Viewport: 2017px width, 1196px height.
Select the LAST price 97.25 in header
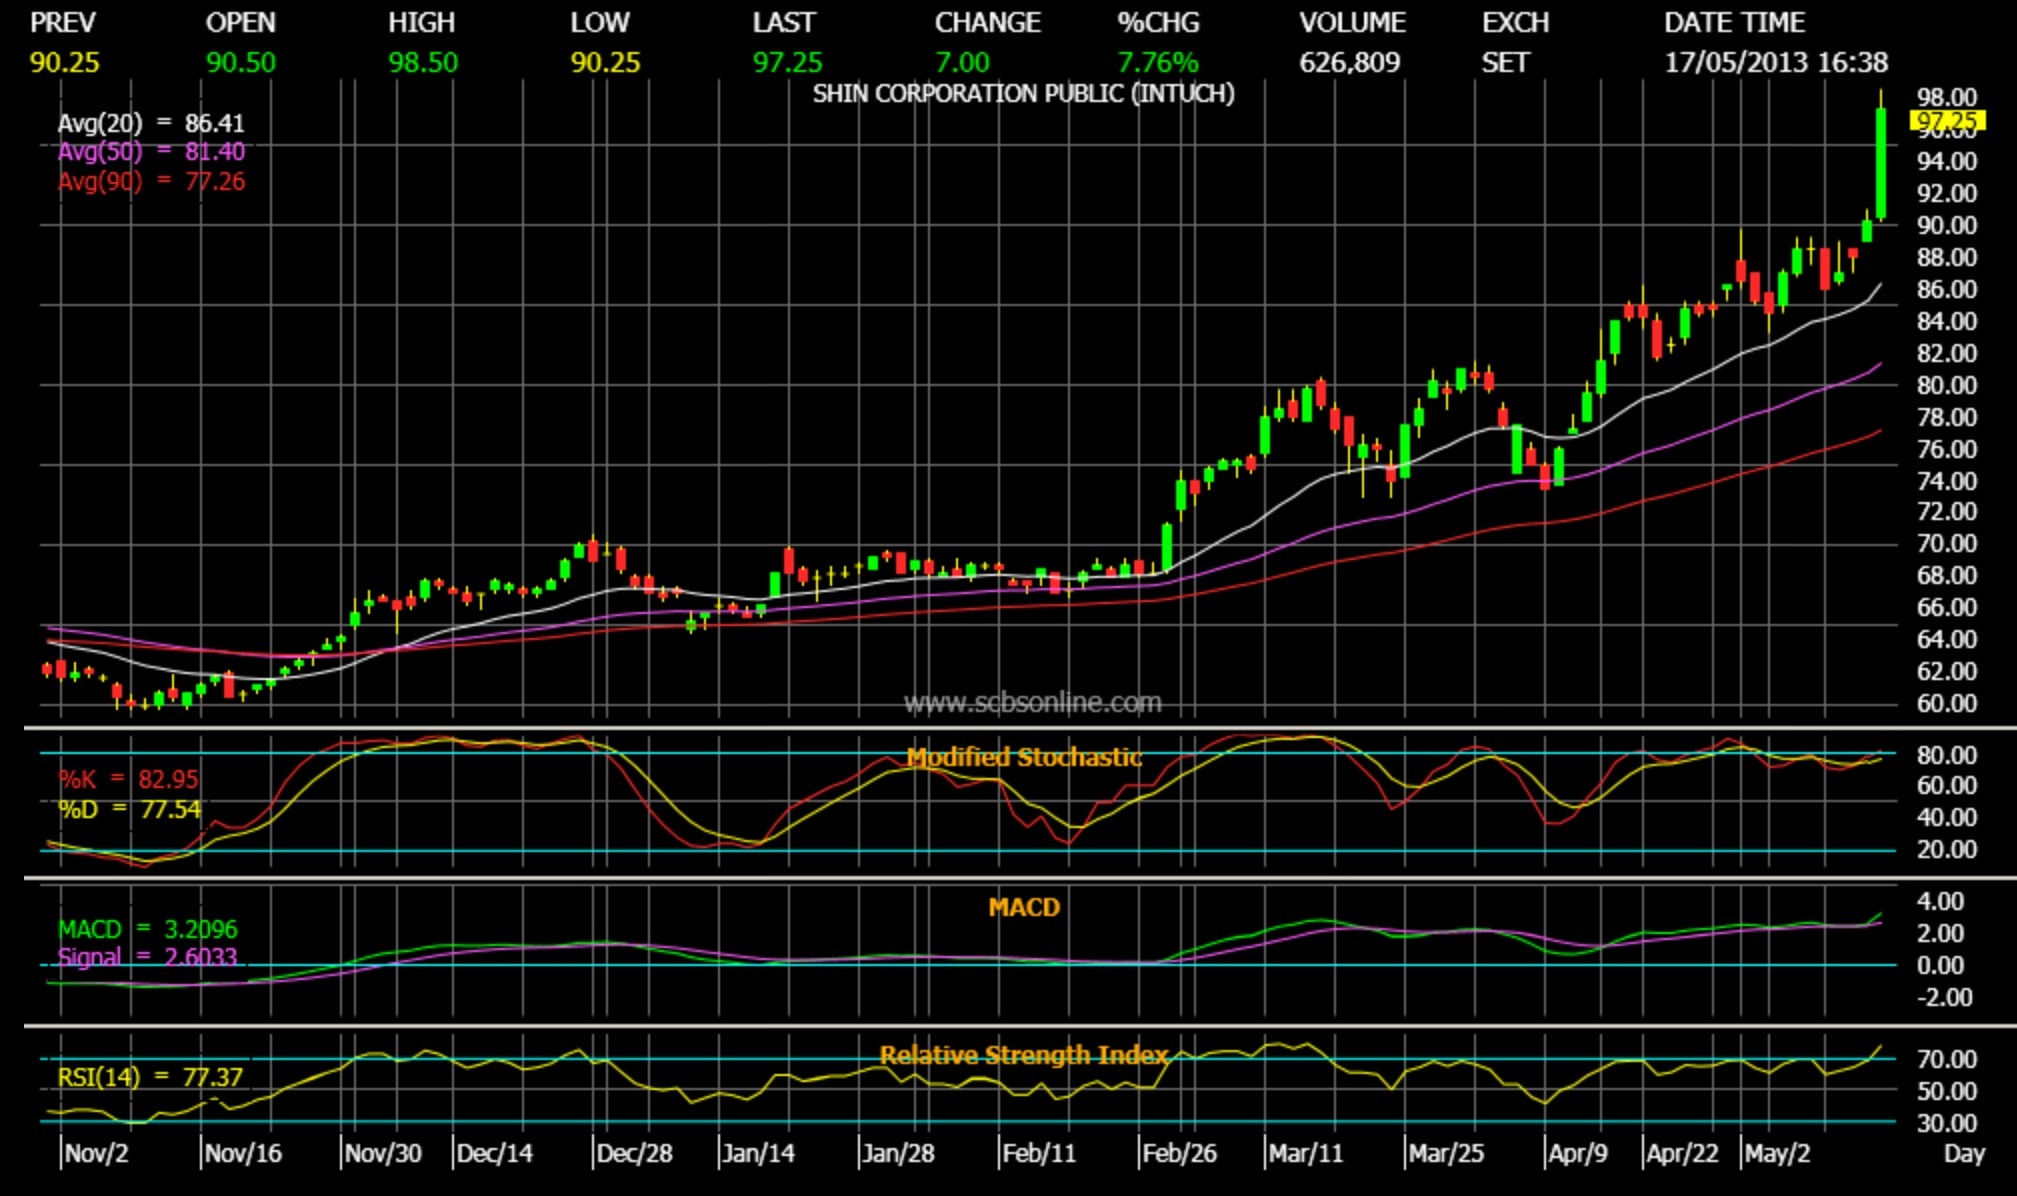[787, 63]
